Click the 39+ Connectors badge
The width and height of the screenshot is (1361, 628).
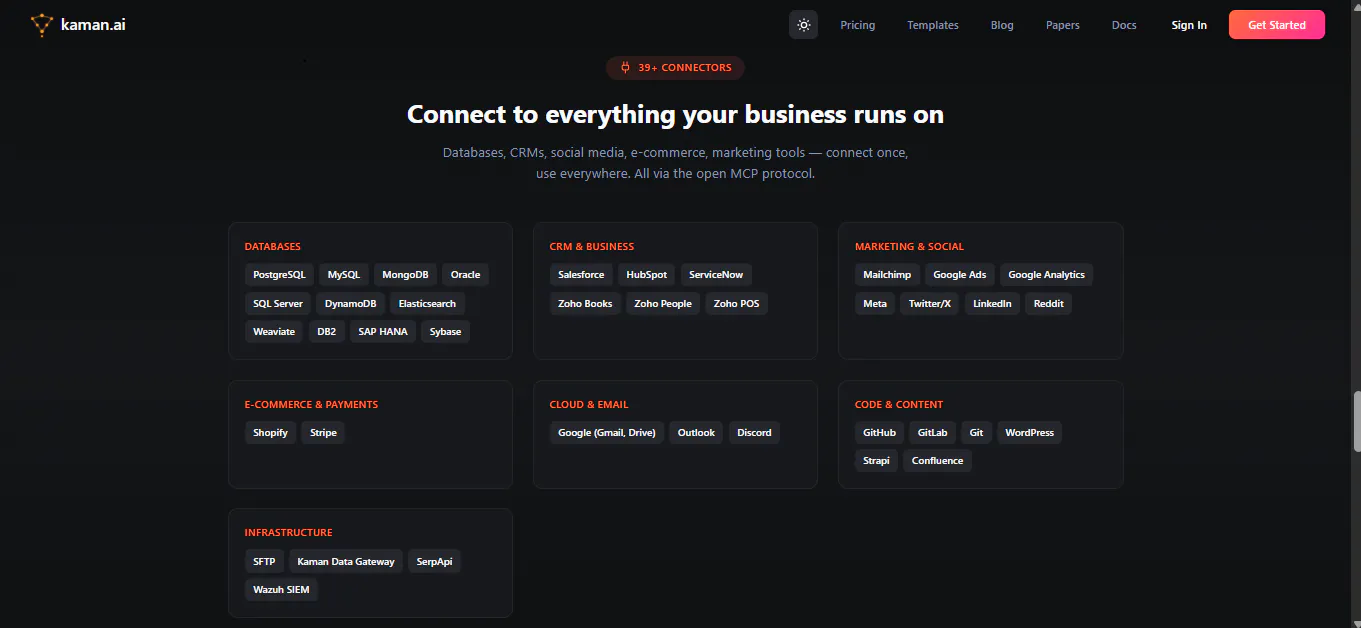675,68
